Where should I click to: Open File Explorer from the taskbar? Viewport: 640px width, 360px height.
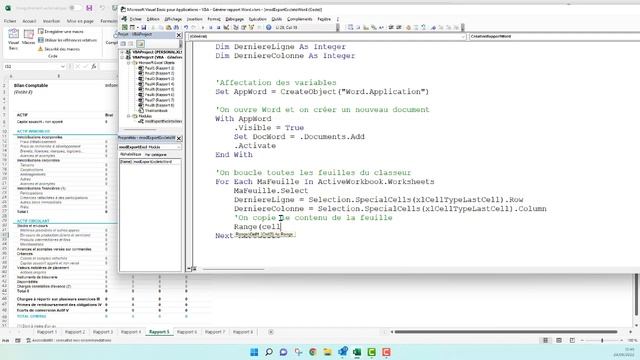pos(327,352)
